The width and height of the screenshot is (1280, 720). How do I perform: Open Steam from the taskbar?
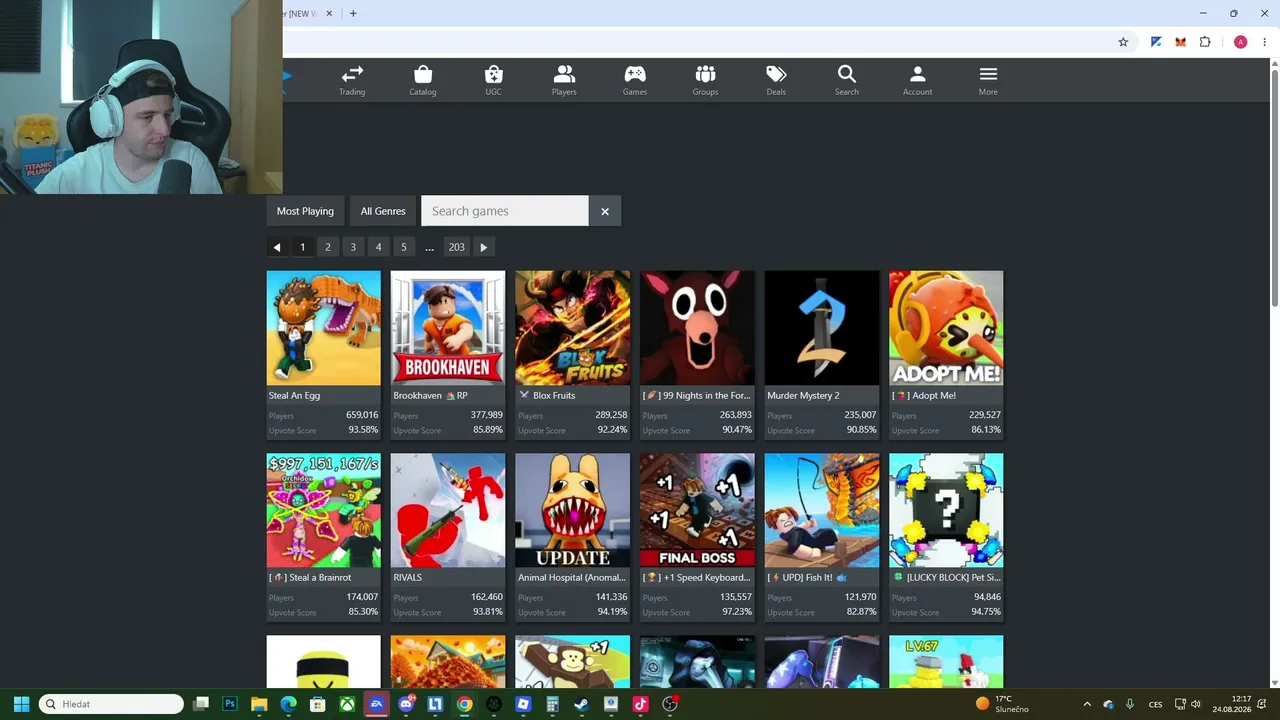(x=581, y=704)
